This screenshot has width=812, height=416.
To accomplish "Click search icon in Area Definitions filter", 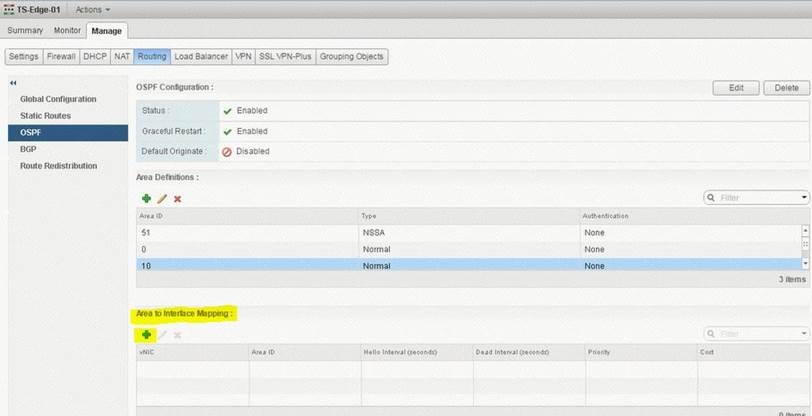I will [711, 198].
